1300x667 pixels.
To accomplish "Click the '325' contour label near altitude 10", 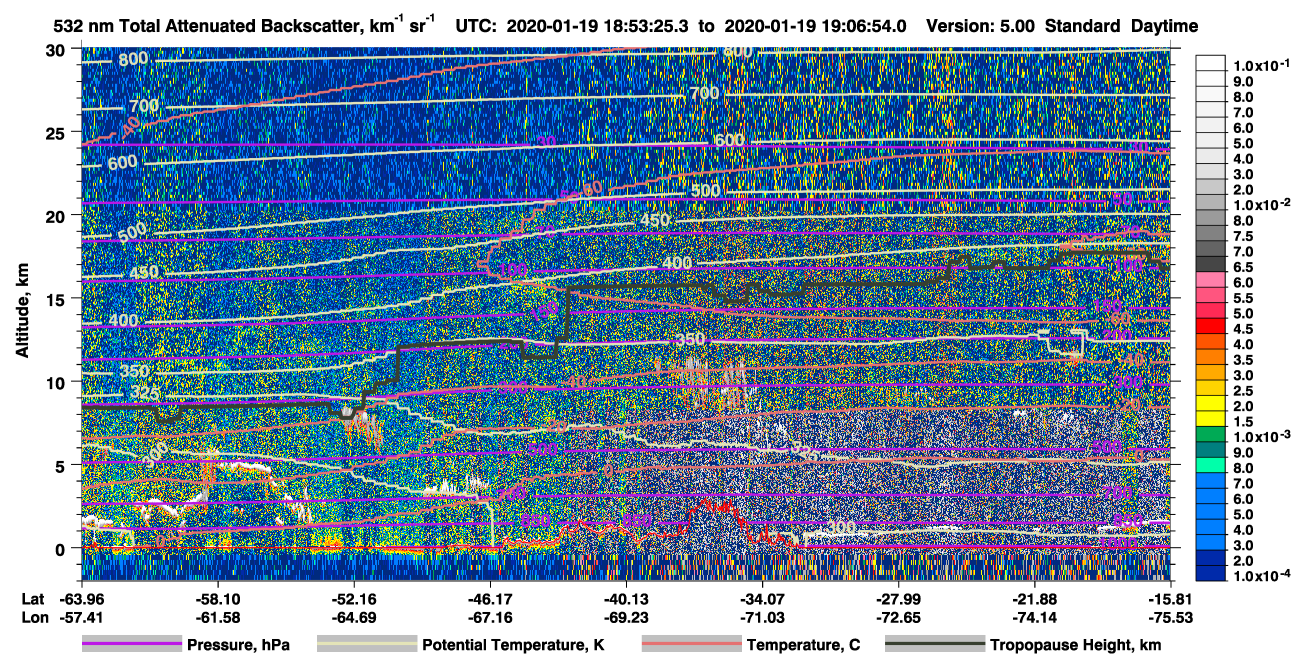I will (146, 393).
